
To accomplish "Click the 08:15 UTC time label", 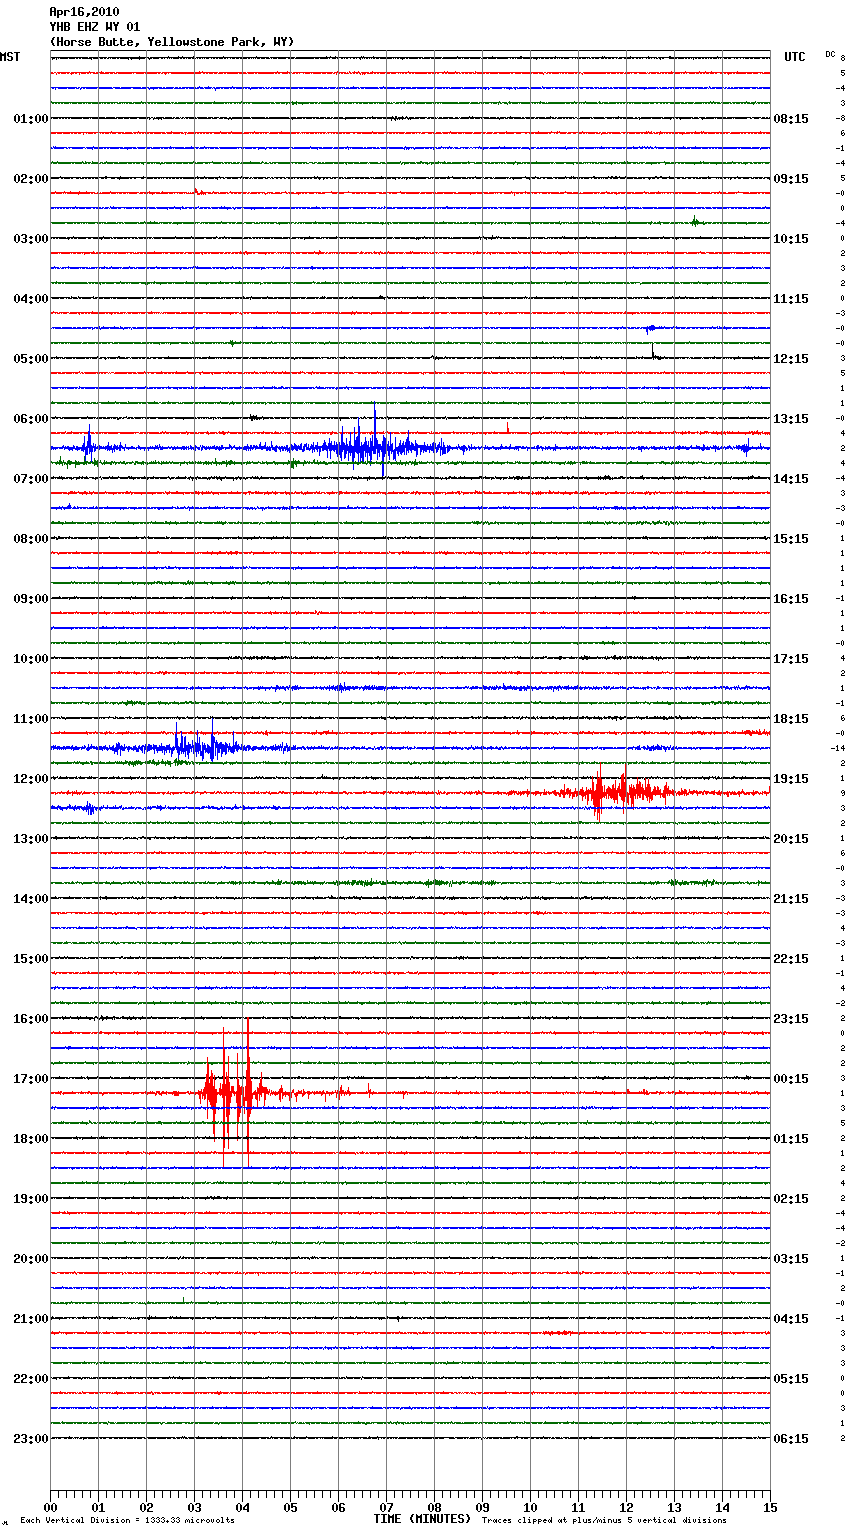I will coord(791,119).
